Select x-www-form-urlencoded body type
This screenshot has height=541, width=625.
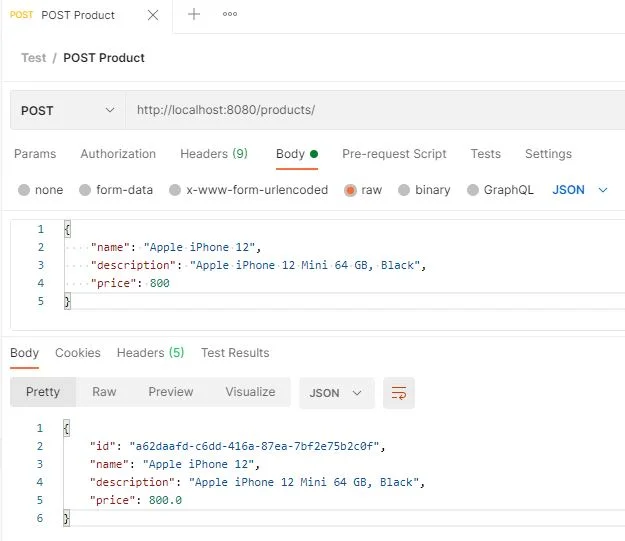click(x=175, y=190)
